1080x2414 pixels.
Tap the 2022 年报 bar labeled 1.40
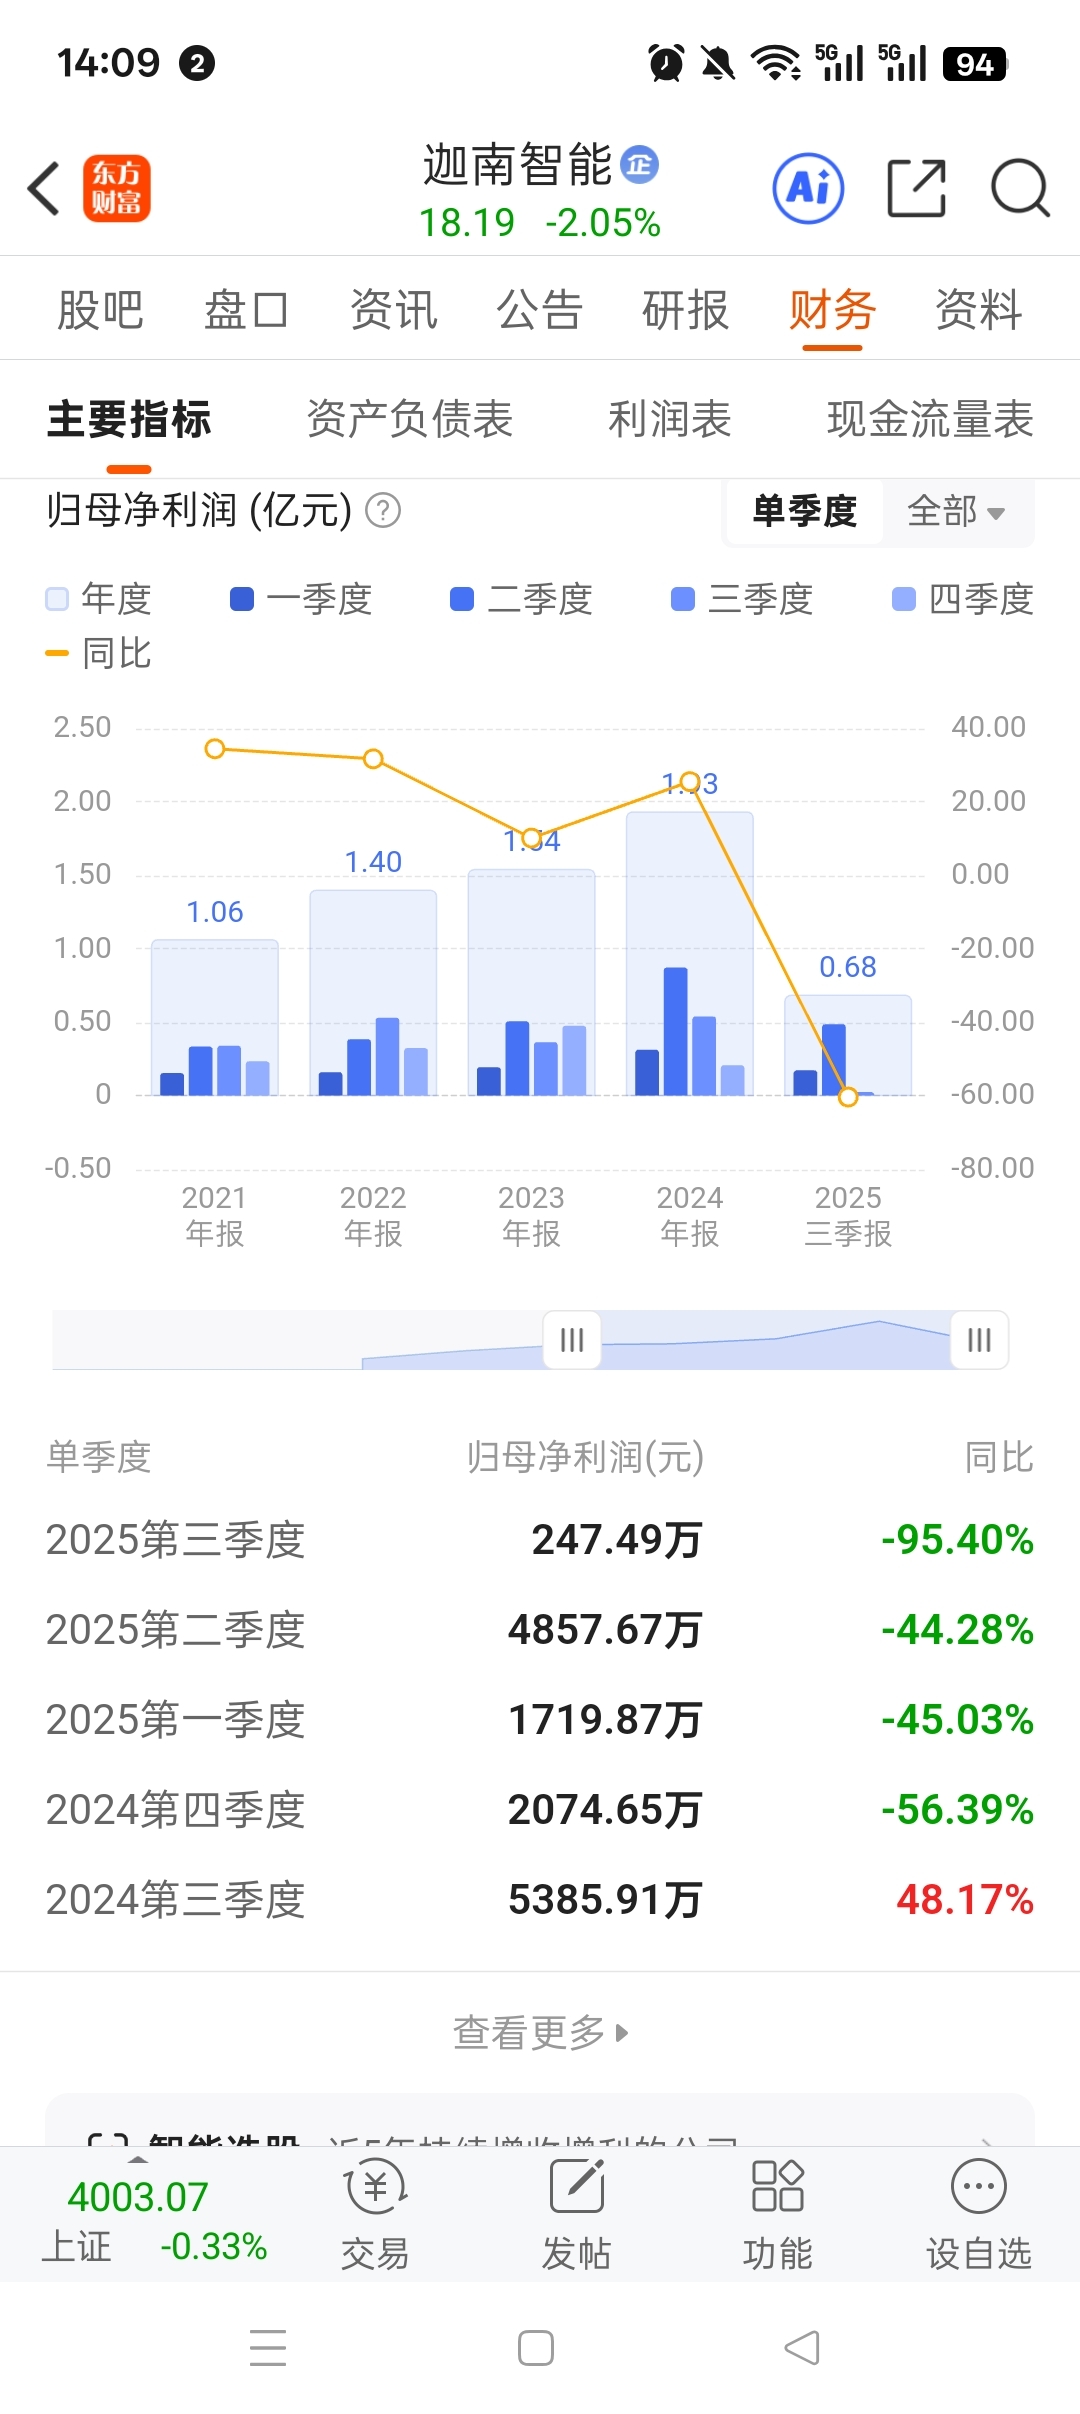pos(373,992)
